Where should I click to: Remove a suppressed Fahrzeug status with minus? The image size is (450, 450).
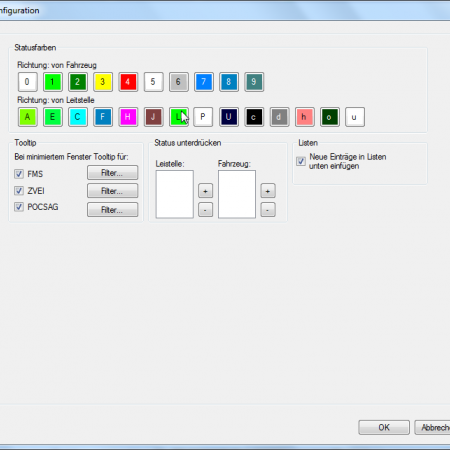tap(268, 210)
